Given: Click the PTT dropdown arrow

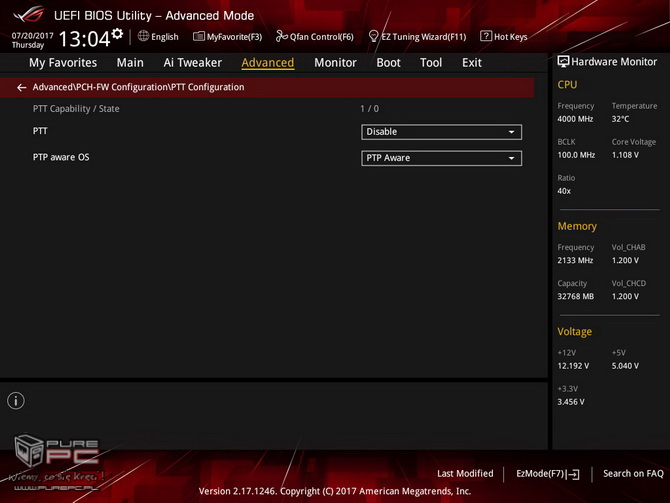Looking at the screenshot, I should click(x=511, y=132).
